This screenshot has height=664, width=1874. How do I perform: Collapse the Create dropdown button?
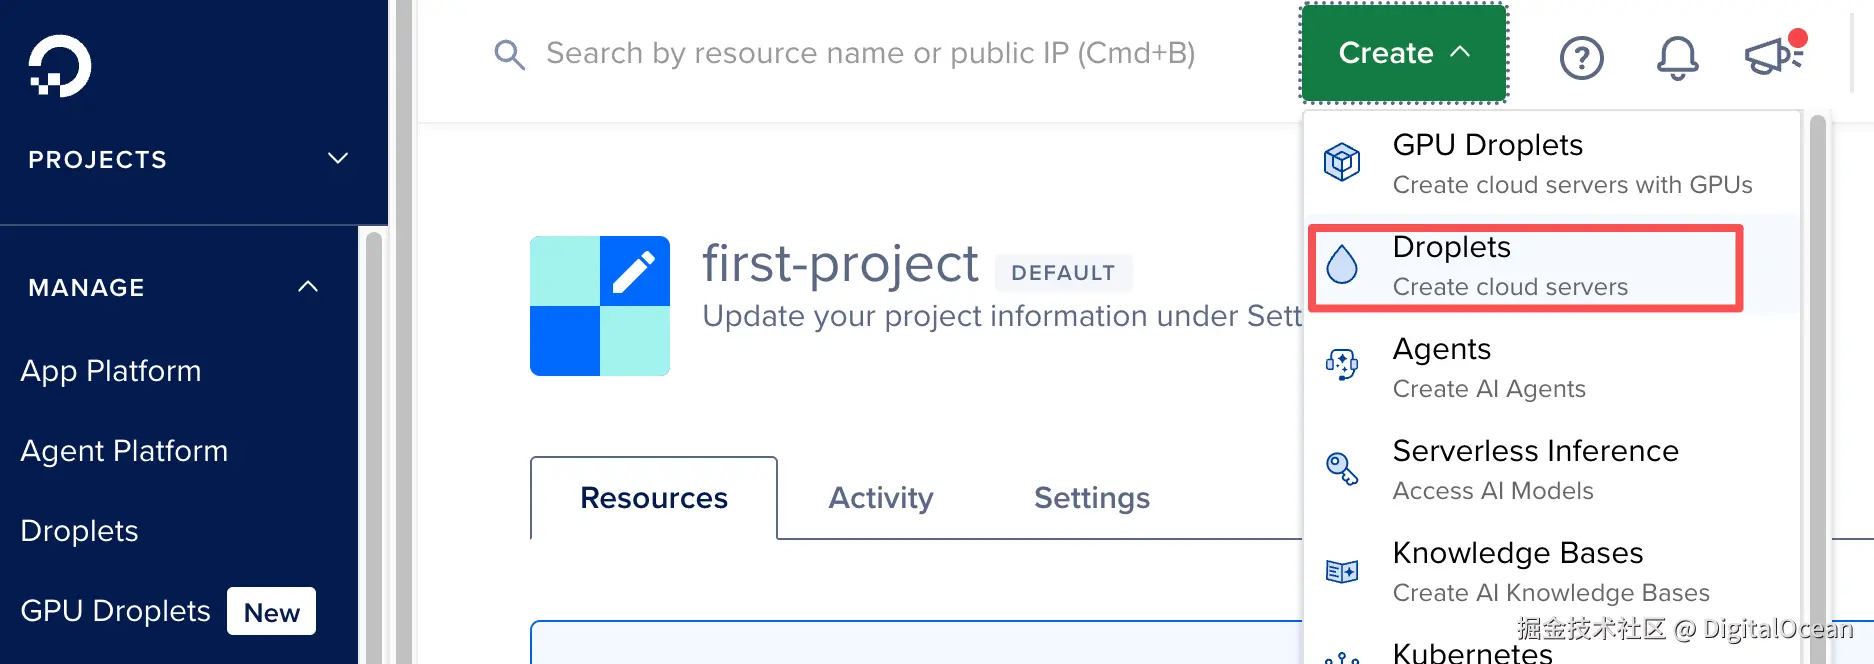tap(1403, 53)
